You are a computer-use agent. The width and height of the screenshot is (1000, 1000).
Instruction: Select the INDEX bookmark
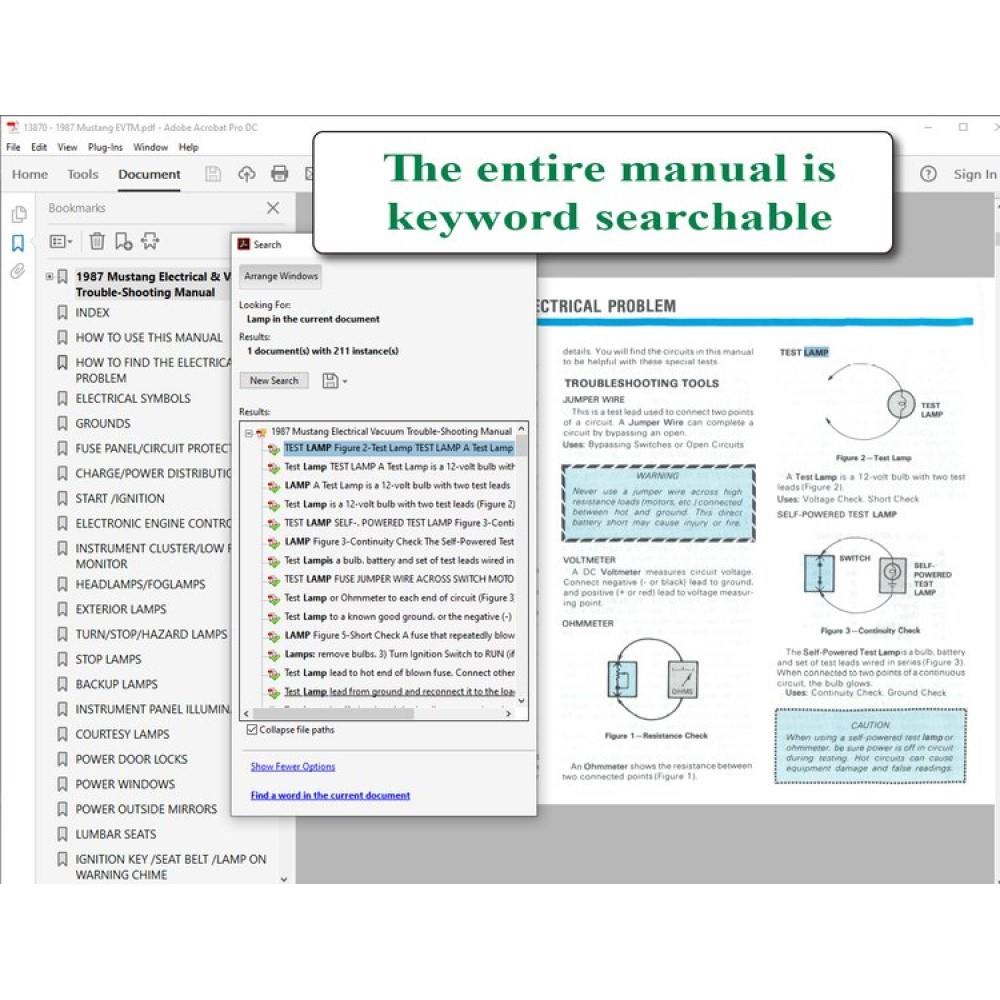tap(92, 312)
